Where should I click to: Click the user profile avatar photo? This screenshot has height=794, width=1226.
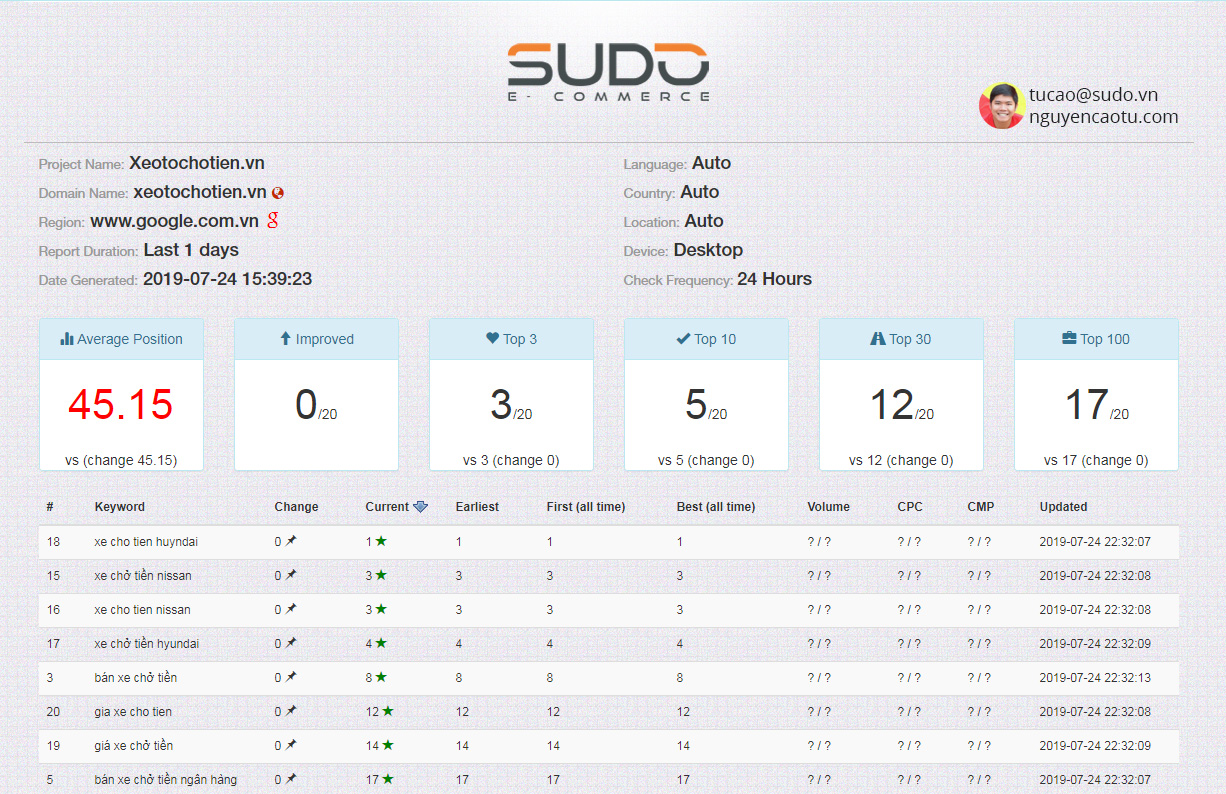click(1001, 106)
